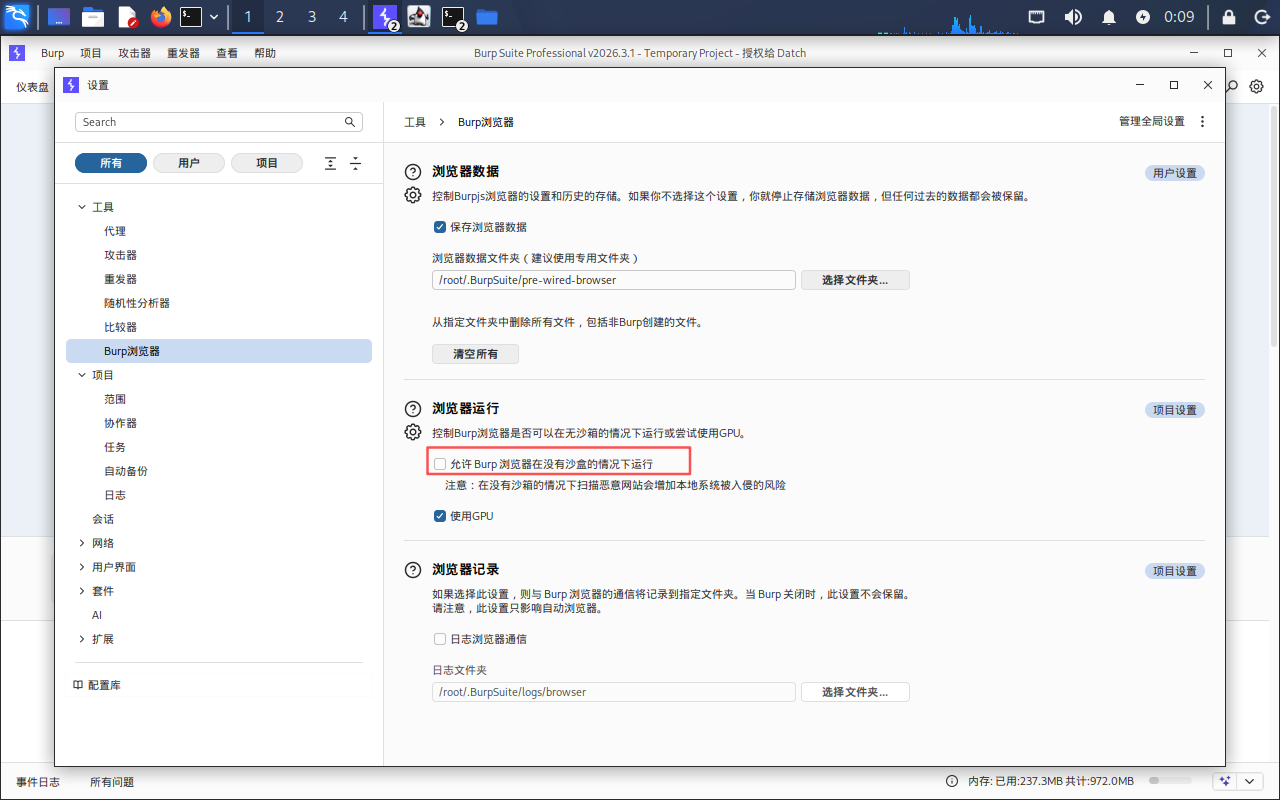Click the 浏览器数据文件夹 path field
Screen dimensions: 1280x800
coord(614,280)
